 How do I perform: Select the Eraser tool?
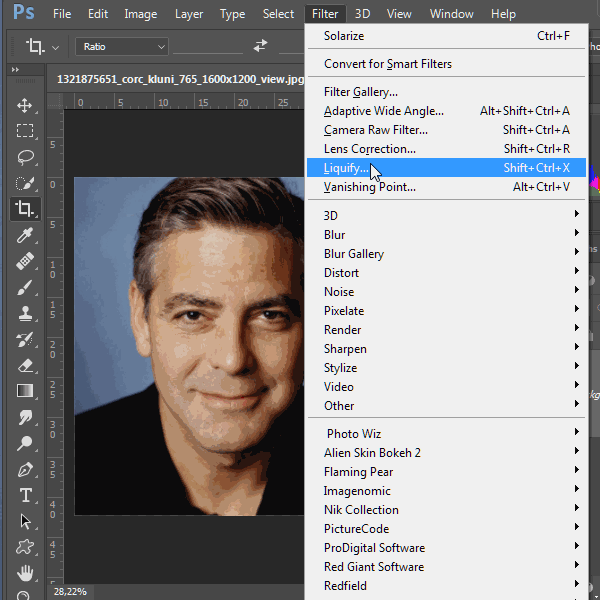click(x=25, y=365)
